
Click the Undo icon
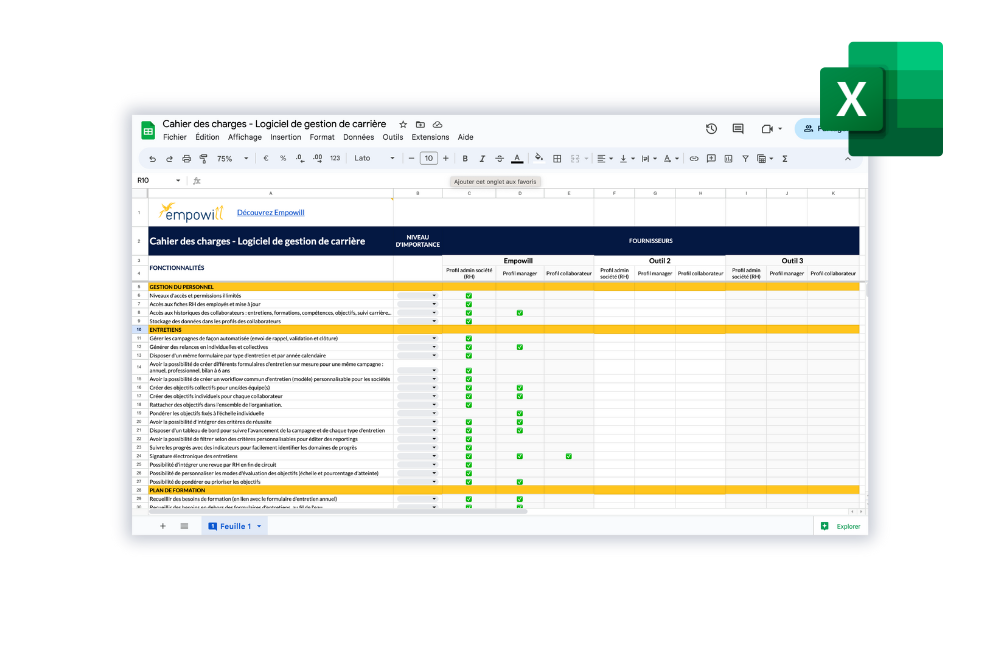pos(152,158)
